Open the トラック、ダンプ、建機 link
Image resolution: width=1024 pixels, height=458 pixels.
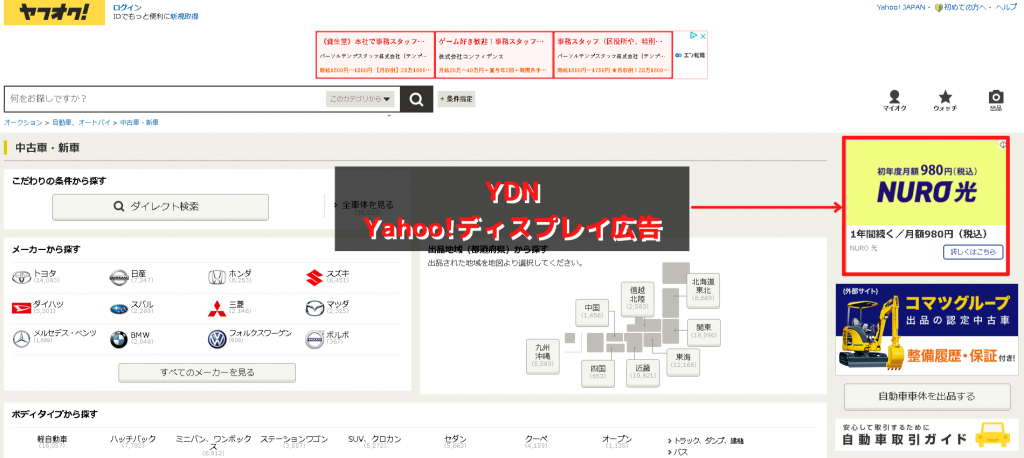point(710,441)
